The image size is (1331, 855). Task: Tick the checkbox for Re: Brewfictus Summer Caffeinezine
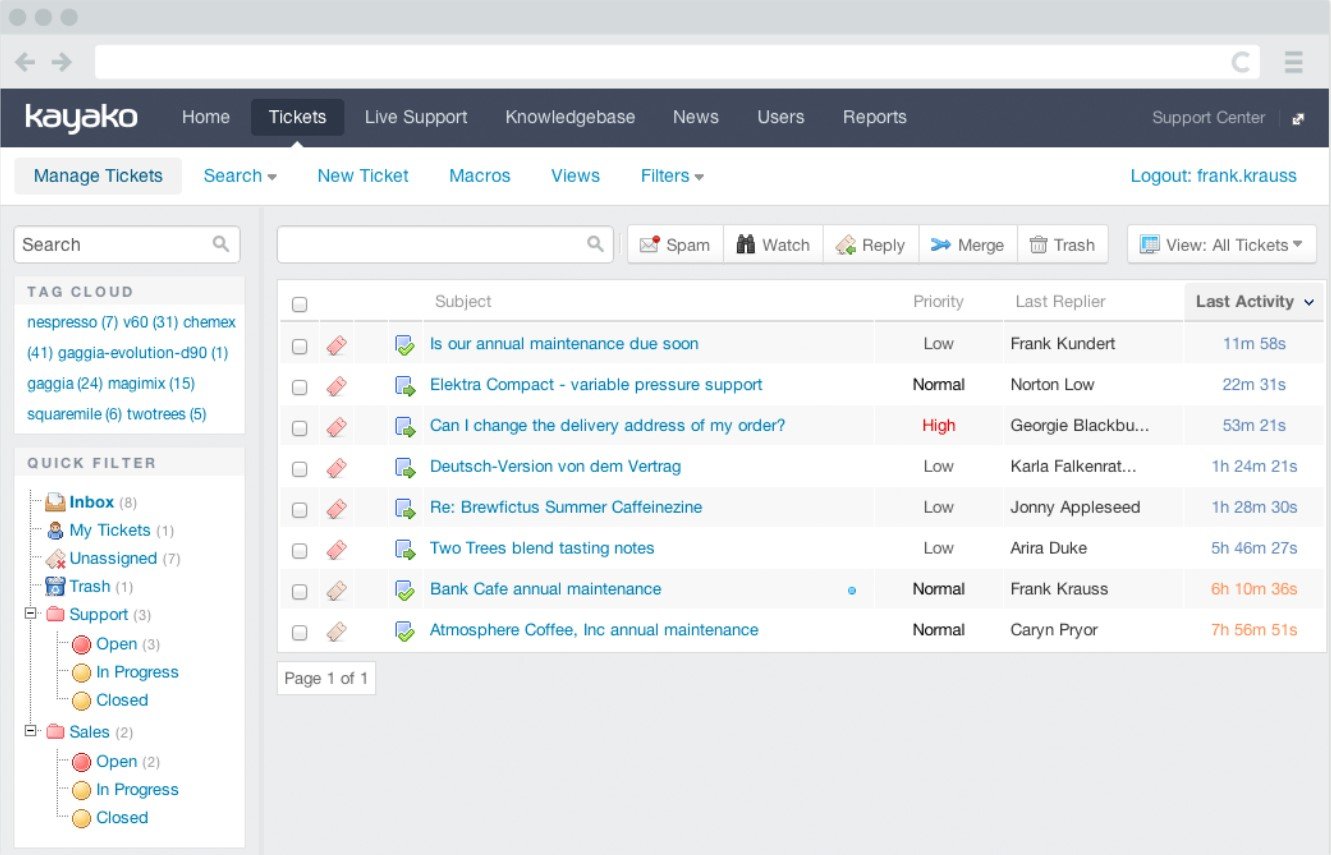click(299, 510)
